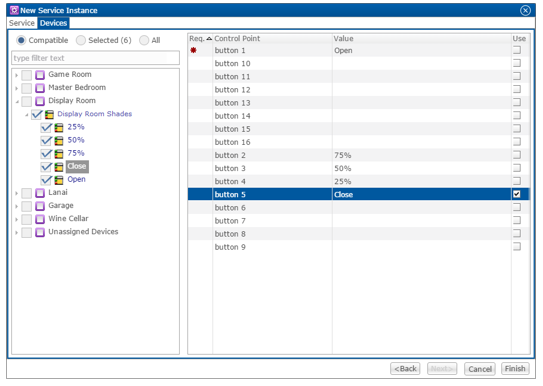Uncheck the Display Room Shades checkbox

point(37,114)
